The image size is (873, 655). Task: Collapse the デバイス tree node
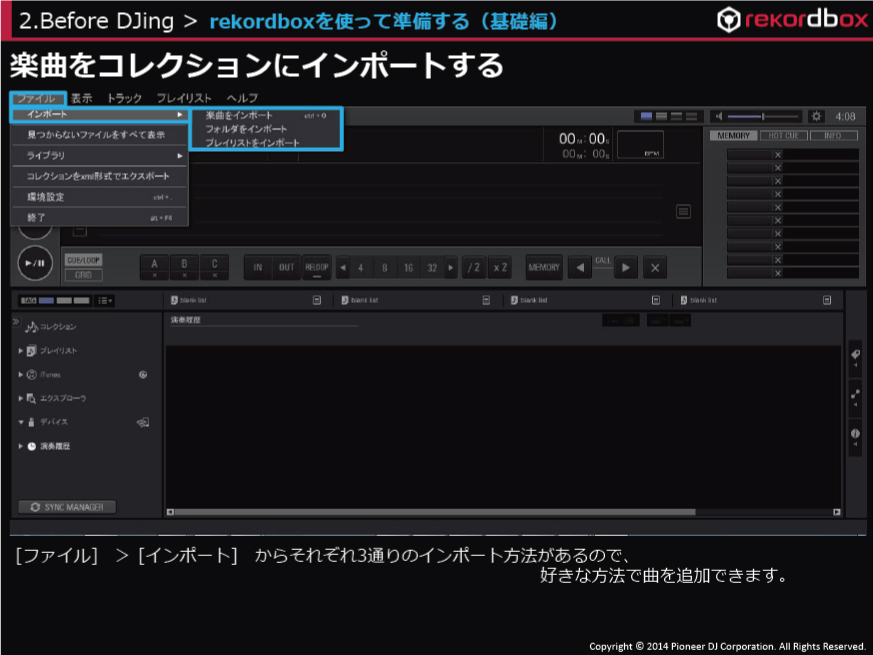point(21,422)
